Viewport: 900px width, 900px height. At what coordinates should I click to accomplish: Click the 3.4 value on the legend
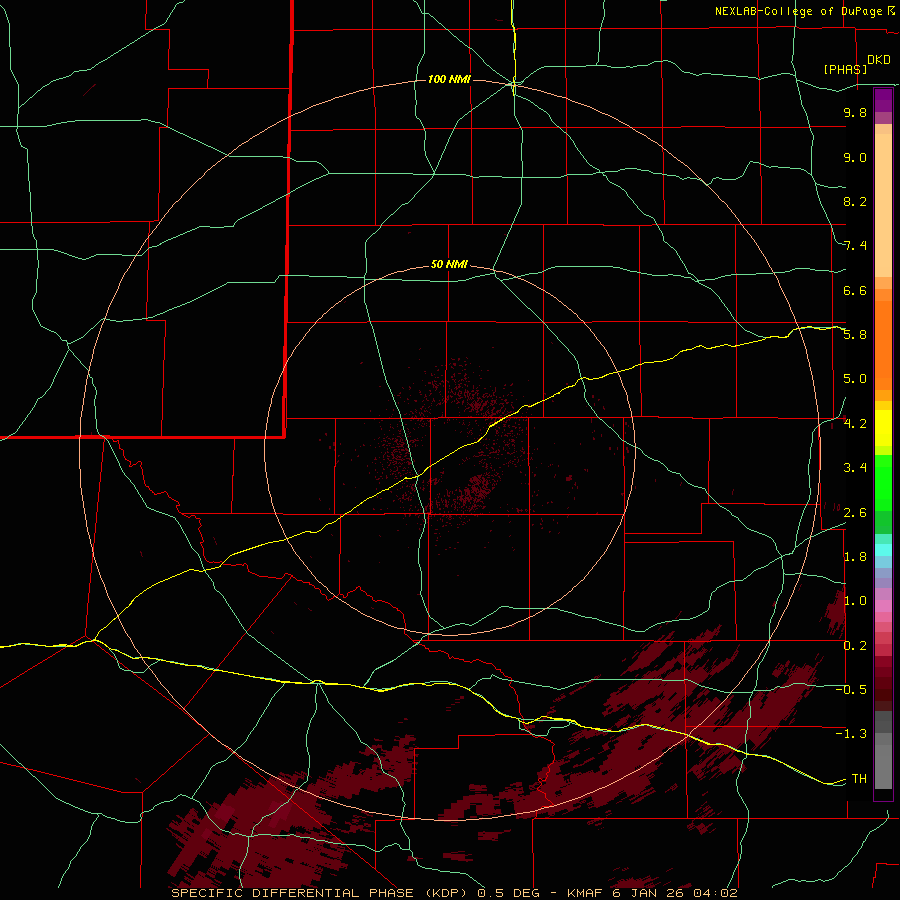(x=855, y=468)
